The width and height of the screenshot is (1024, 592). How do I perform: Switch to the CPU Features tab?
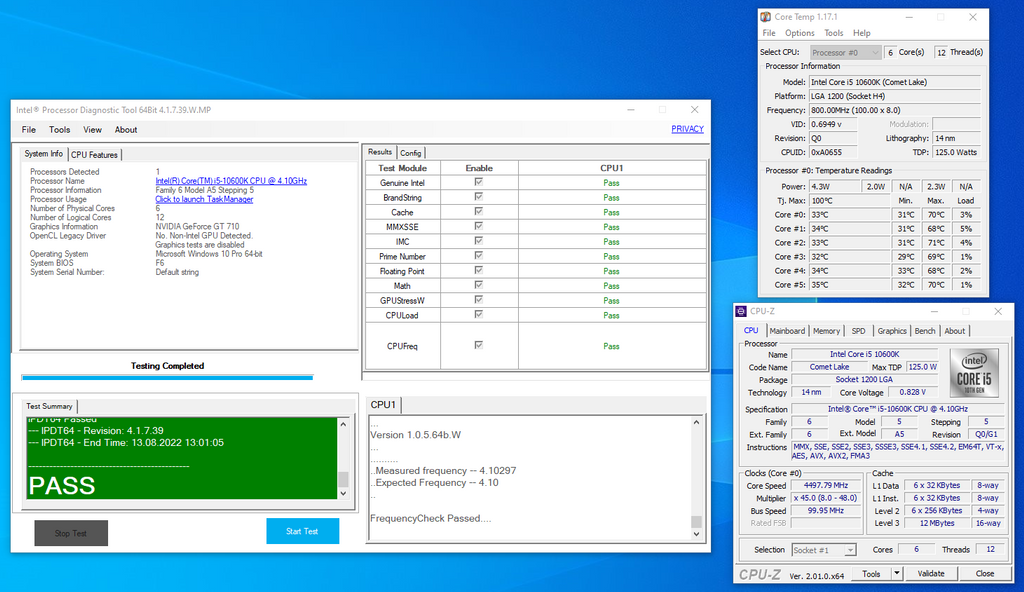point(94,155)
